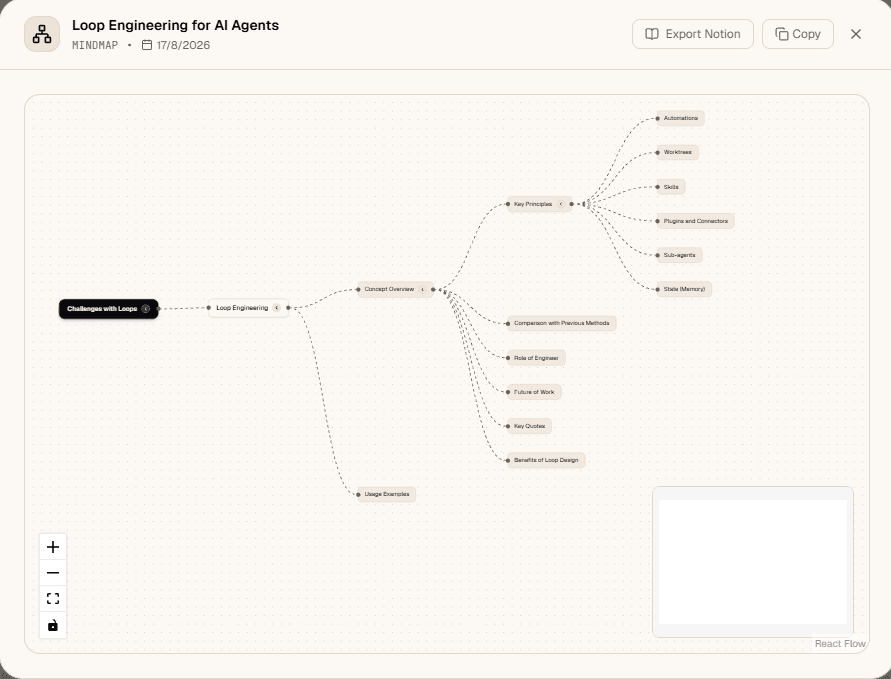
Task: Select the Future of Work node
Action: pos(534,392)
